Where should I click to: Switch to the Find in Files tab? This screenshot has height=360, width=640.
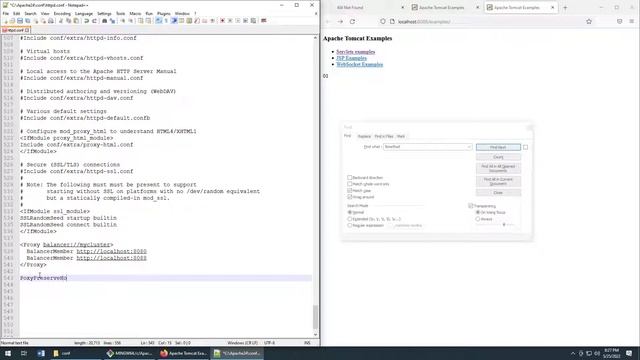pyautogui.click(x=384, y=136)
